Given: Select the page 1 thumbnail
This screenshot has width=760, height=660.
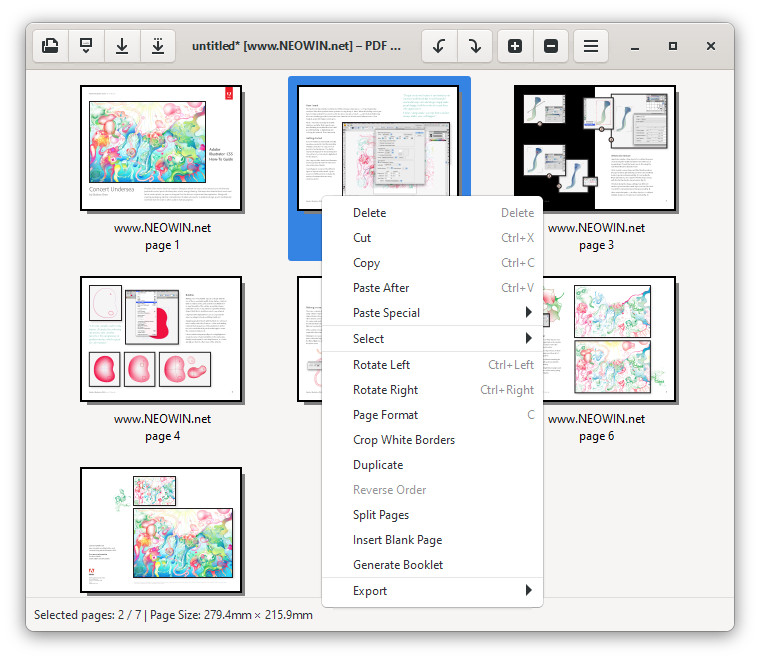Looking at the screenshot, I should pos(161,148).
